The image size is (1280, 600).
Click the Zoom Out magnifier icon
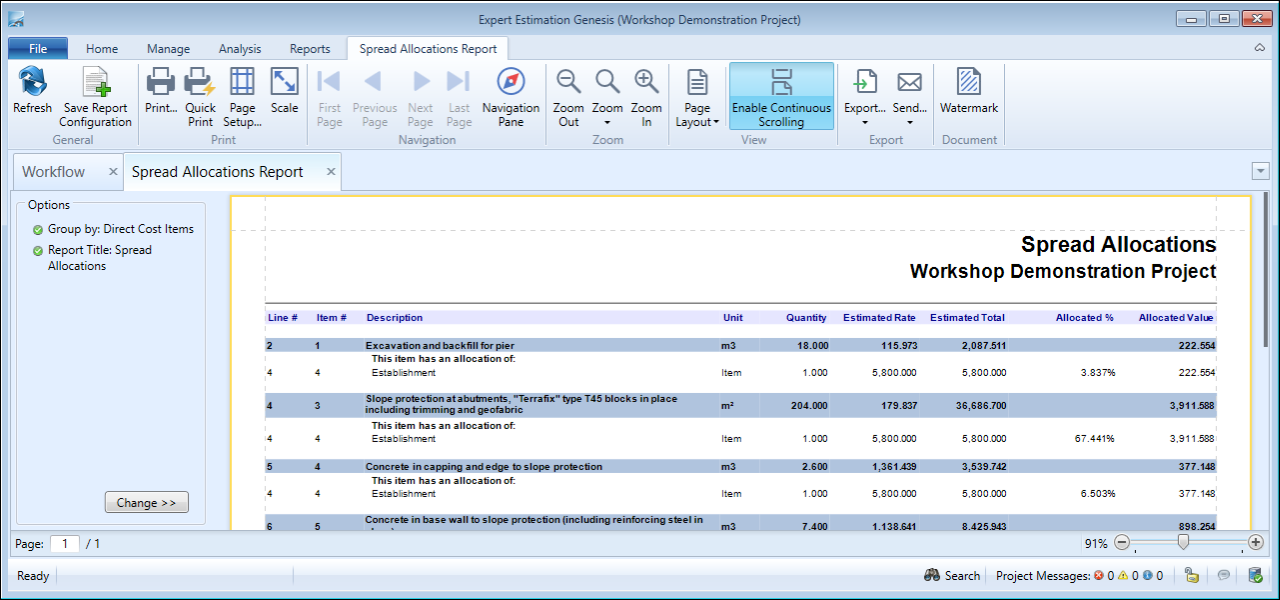568,84
